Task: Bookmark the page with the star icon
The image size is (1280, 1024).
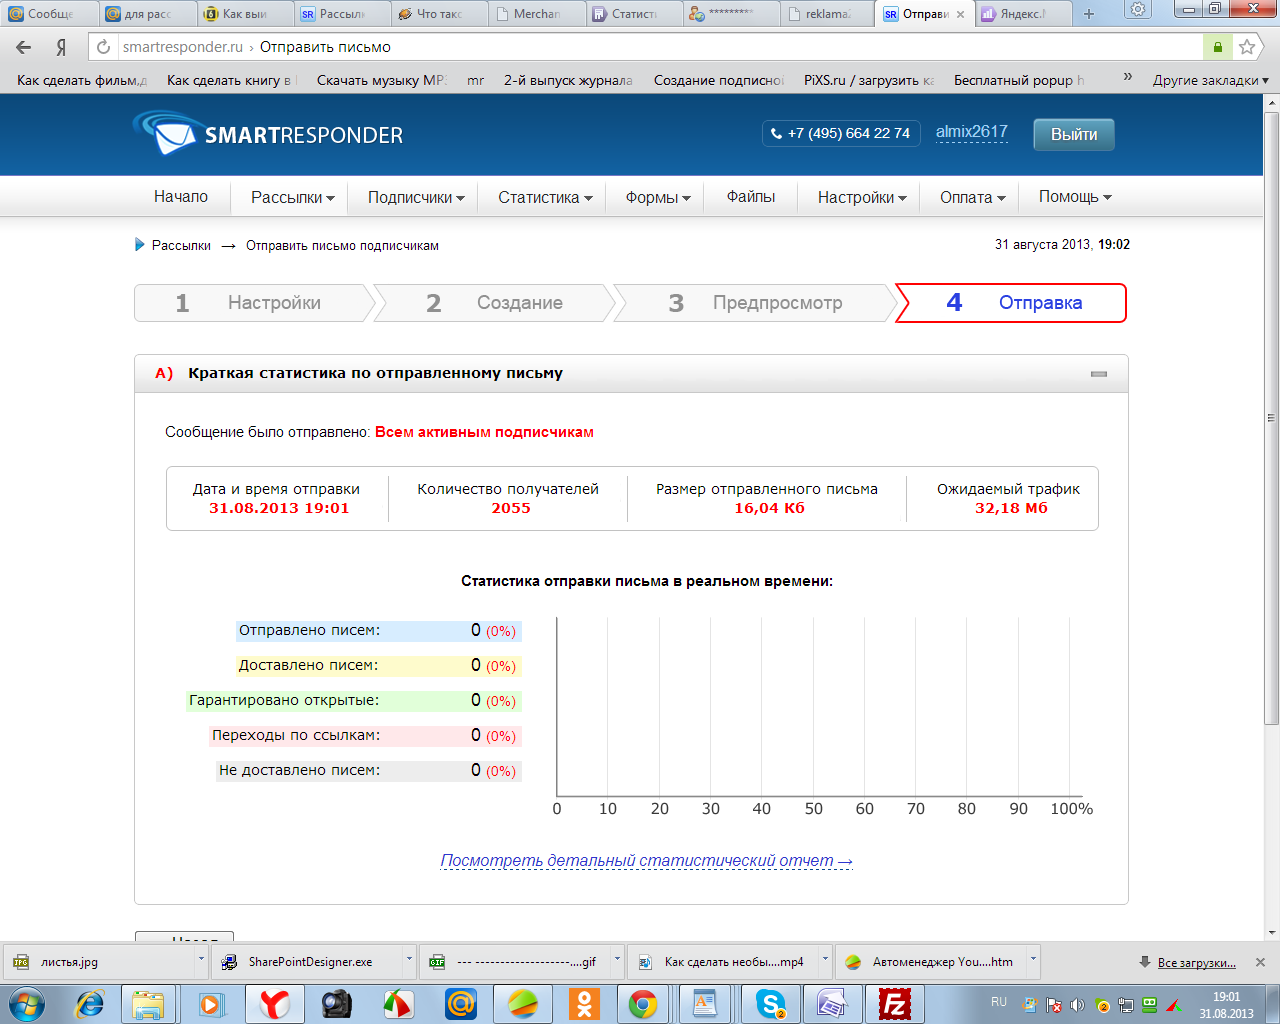Action: [1246, 47]
